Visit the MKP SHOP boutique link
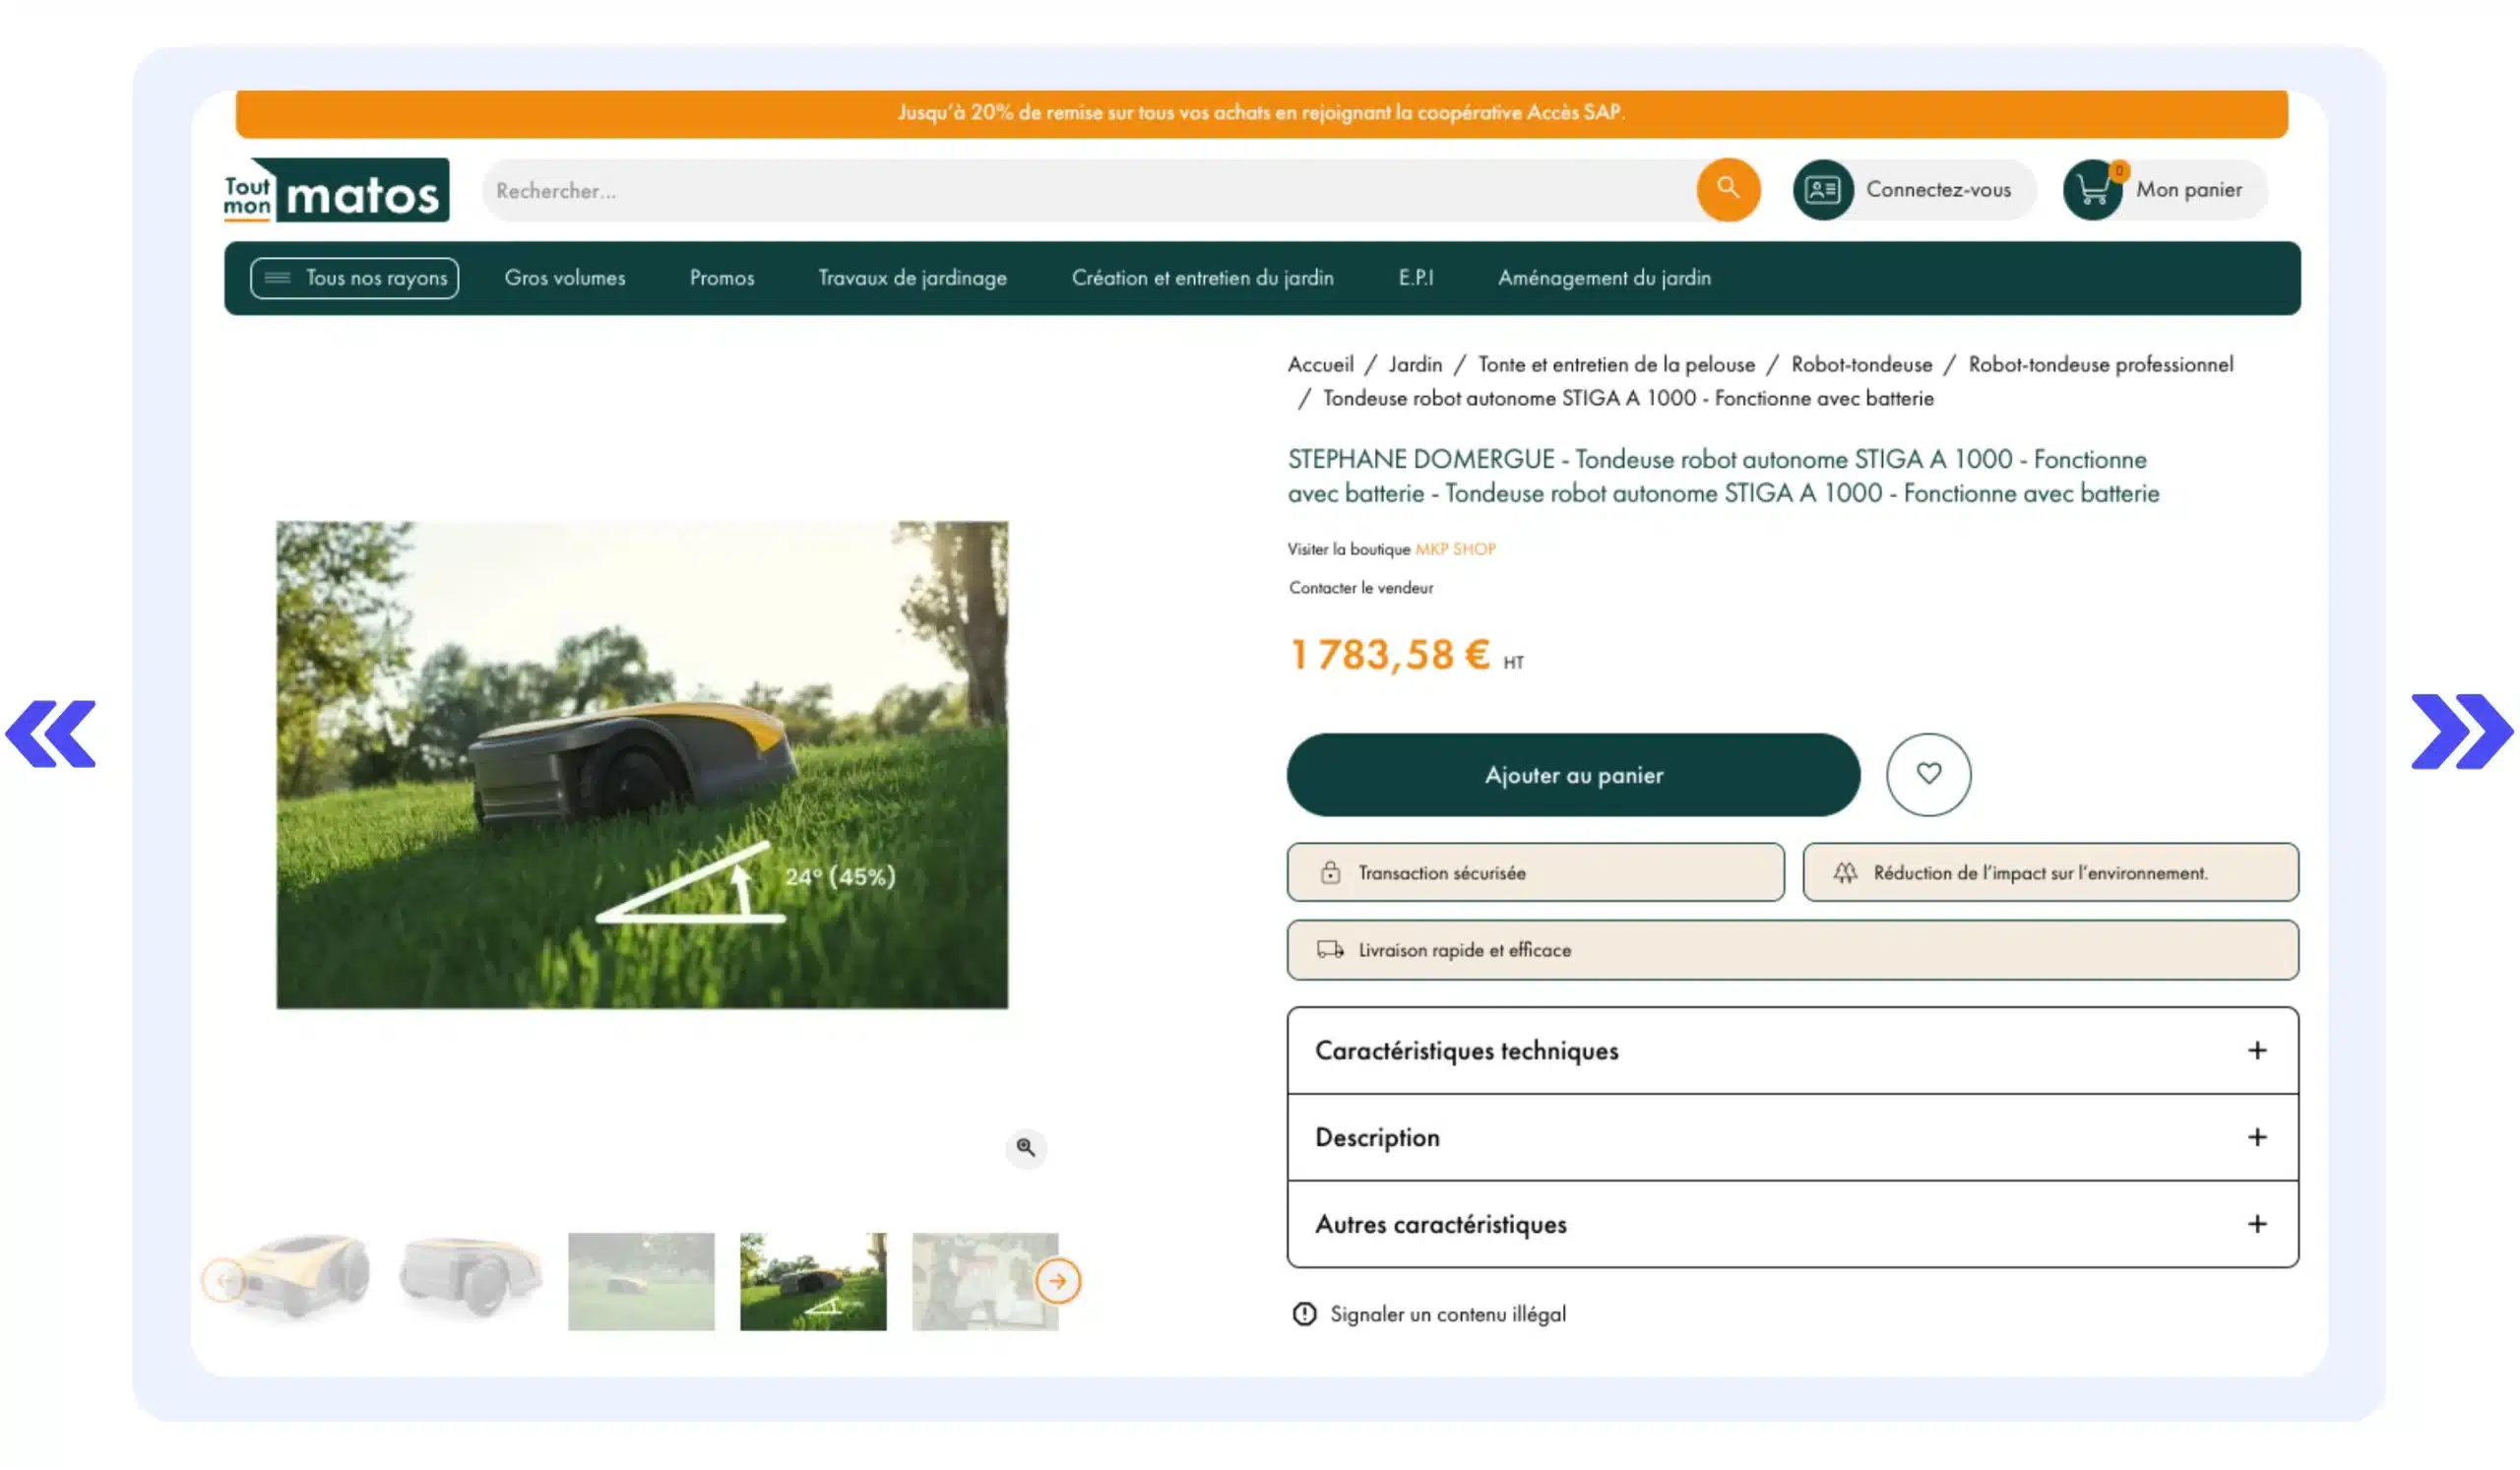This screenshot has height=1470, width=2520. coord(1455,548)
